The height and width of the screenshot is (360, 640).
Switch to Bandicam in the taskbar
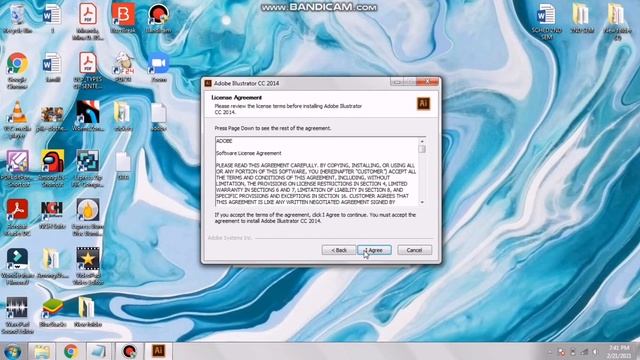tap(130, 351)
